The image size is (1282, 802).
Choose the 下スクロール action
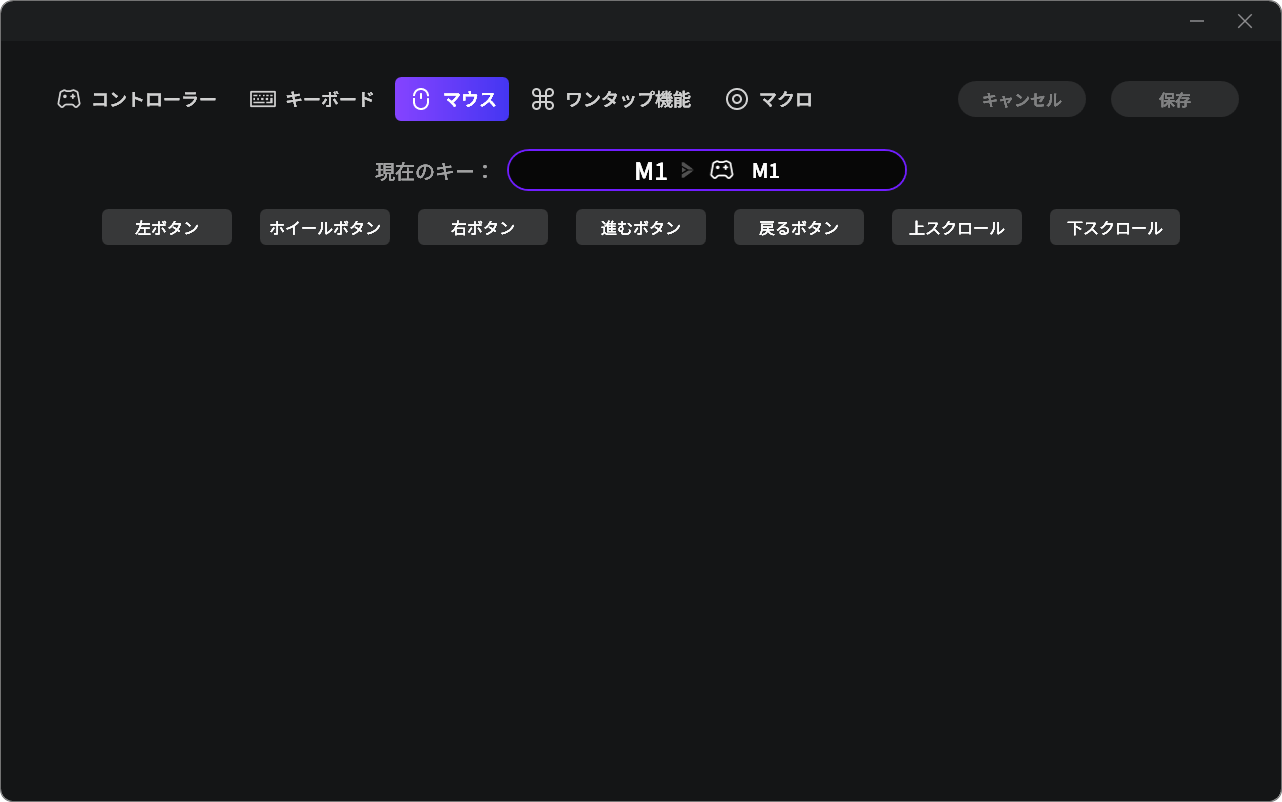coord(1115,227)
